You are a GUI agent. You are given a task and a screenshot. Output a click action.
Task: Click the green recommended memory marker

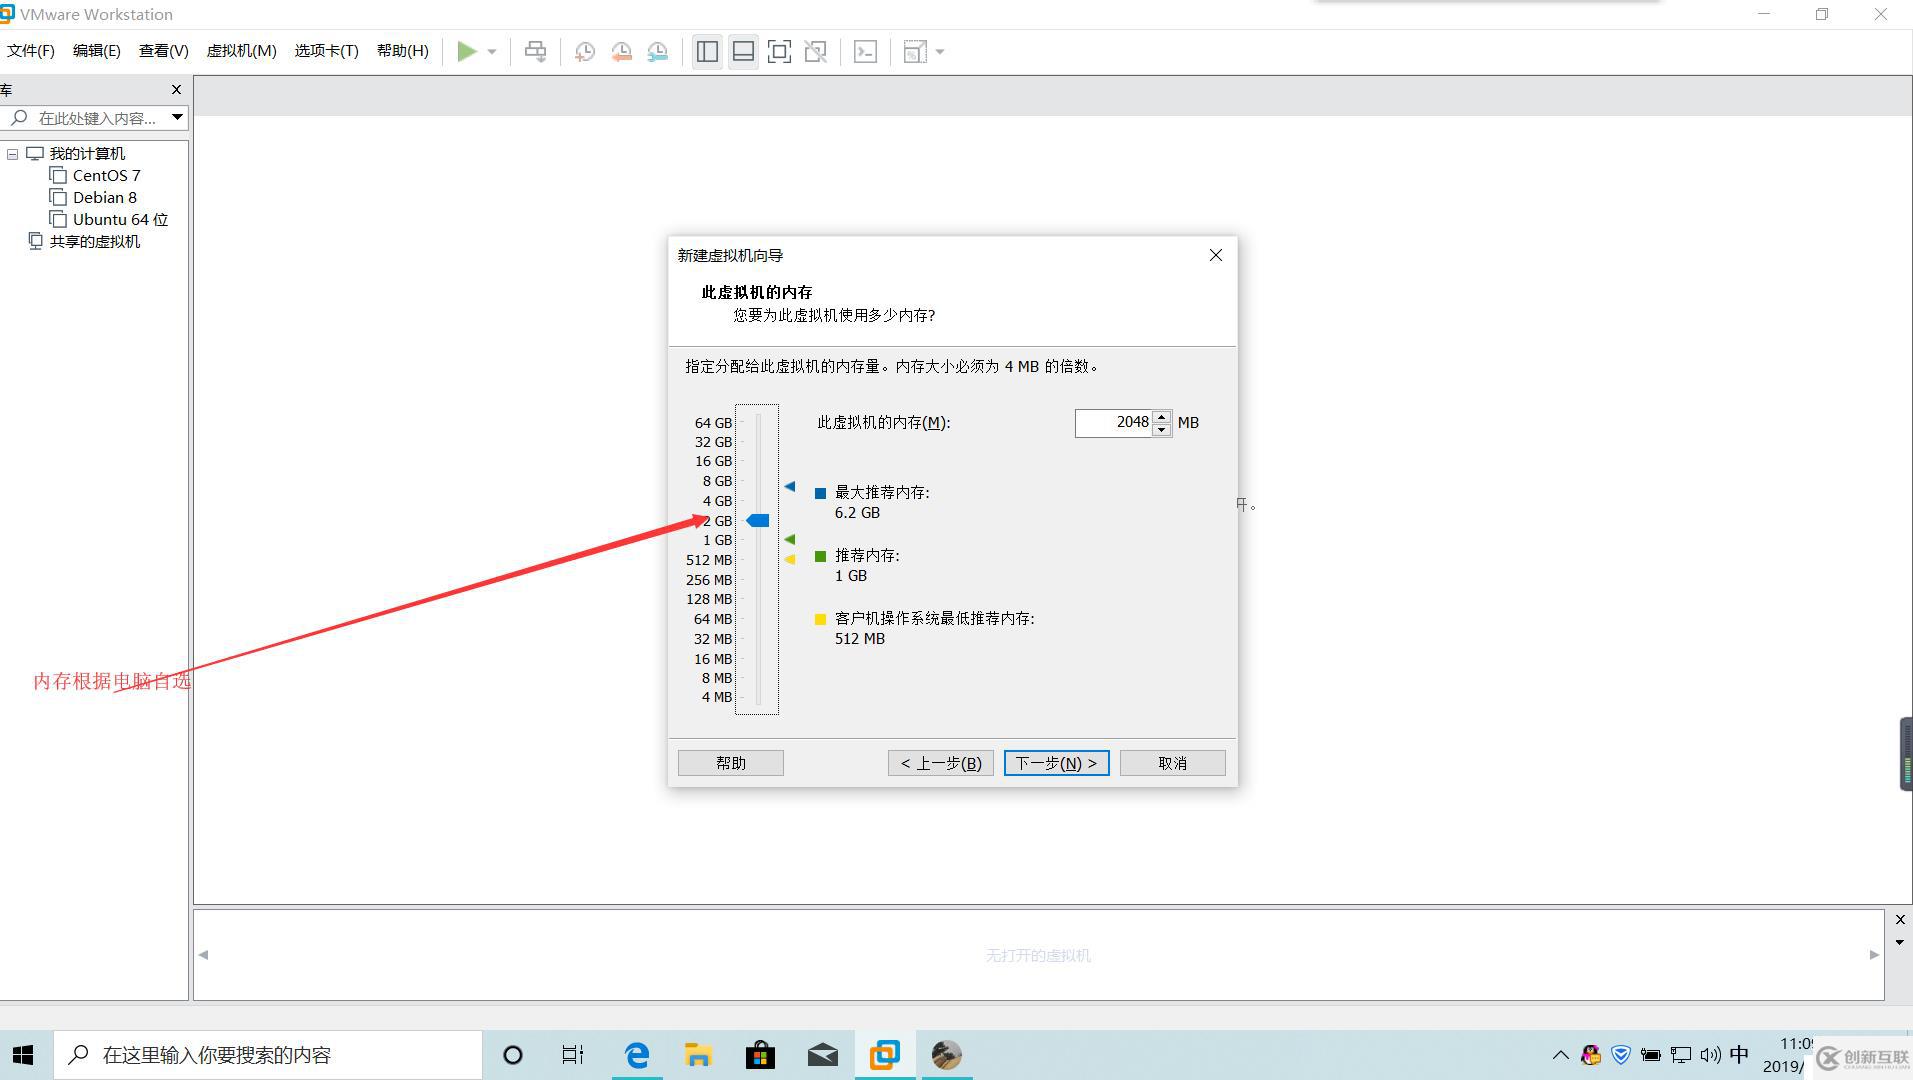point(790,540)
